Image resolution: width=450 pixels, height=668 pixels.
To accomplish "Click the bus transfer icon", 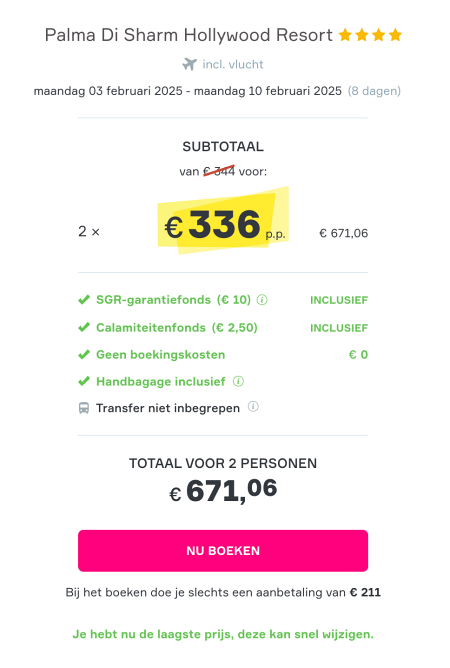I will tap(84, 408).
